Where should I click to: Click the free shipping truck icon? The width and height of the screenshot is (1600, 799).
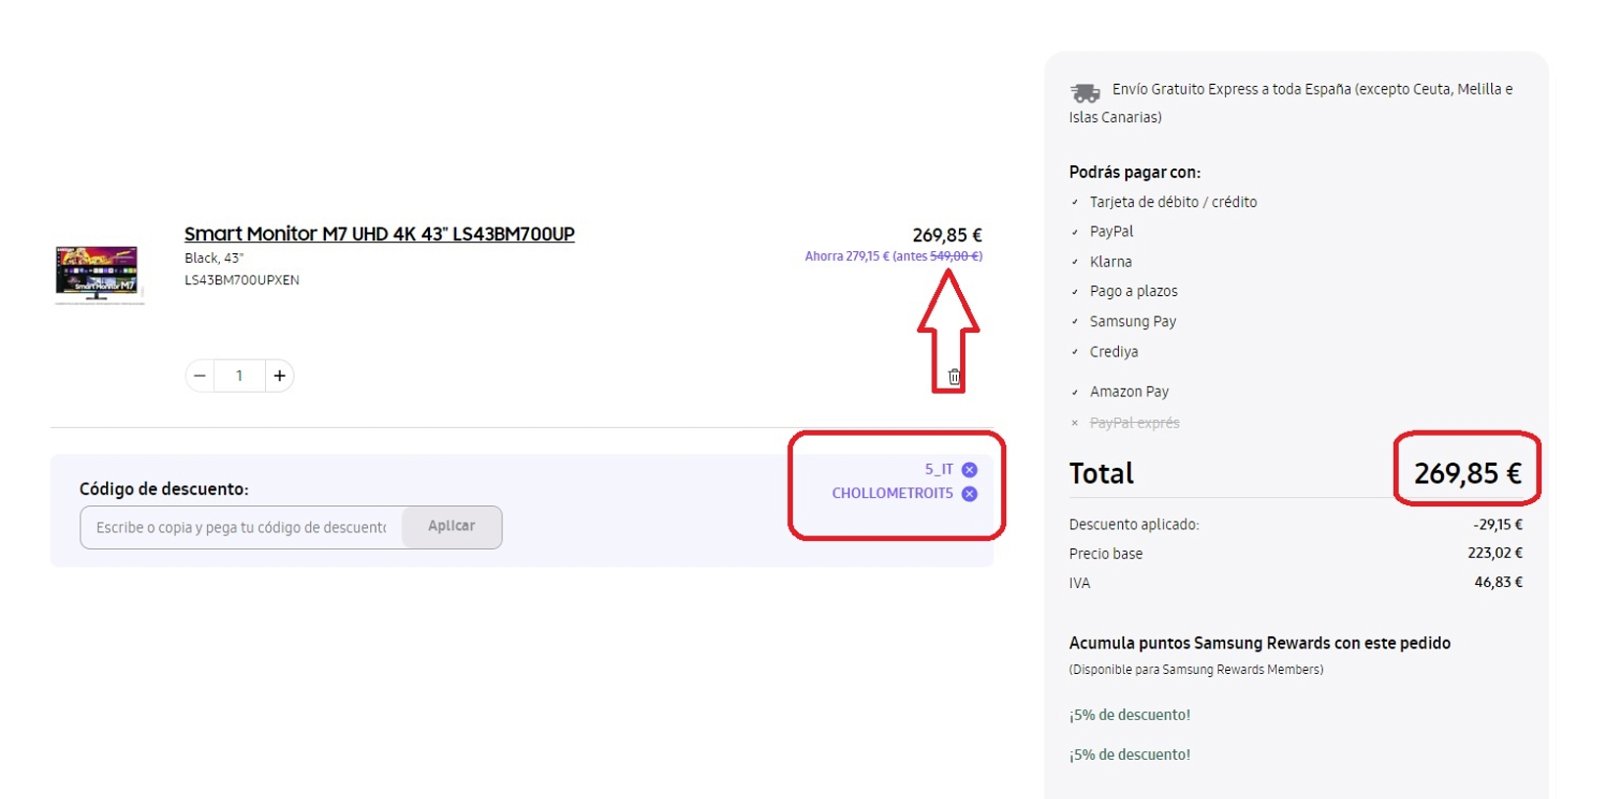[x=1085, y=93]
